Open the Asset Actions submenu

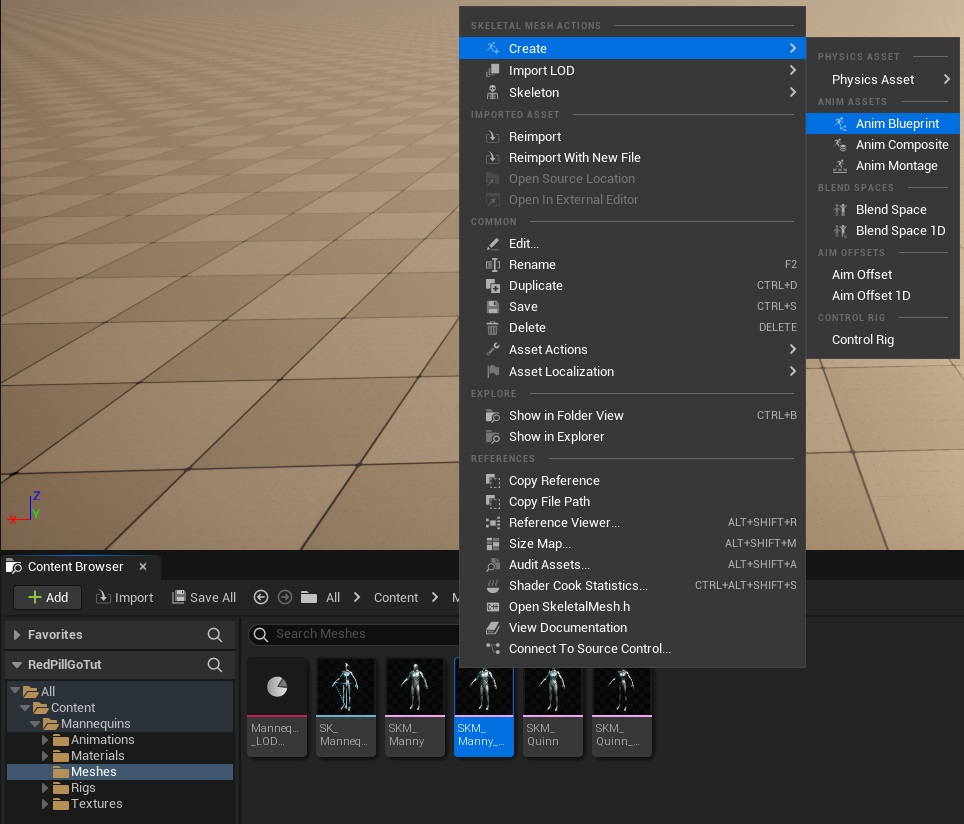point(548,350)
